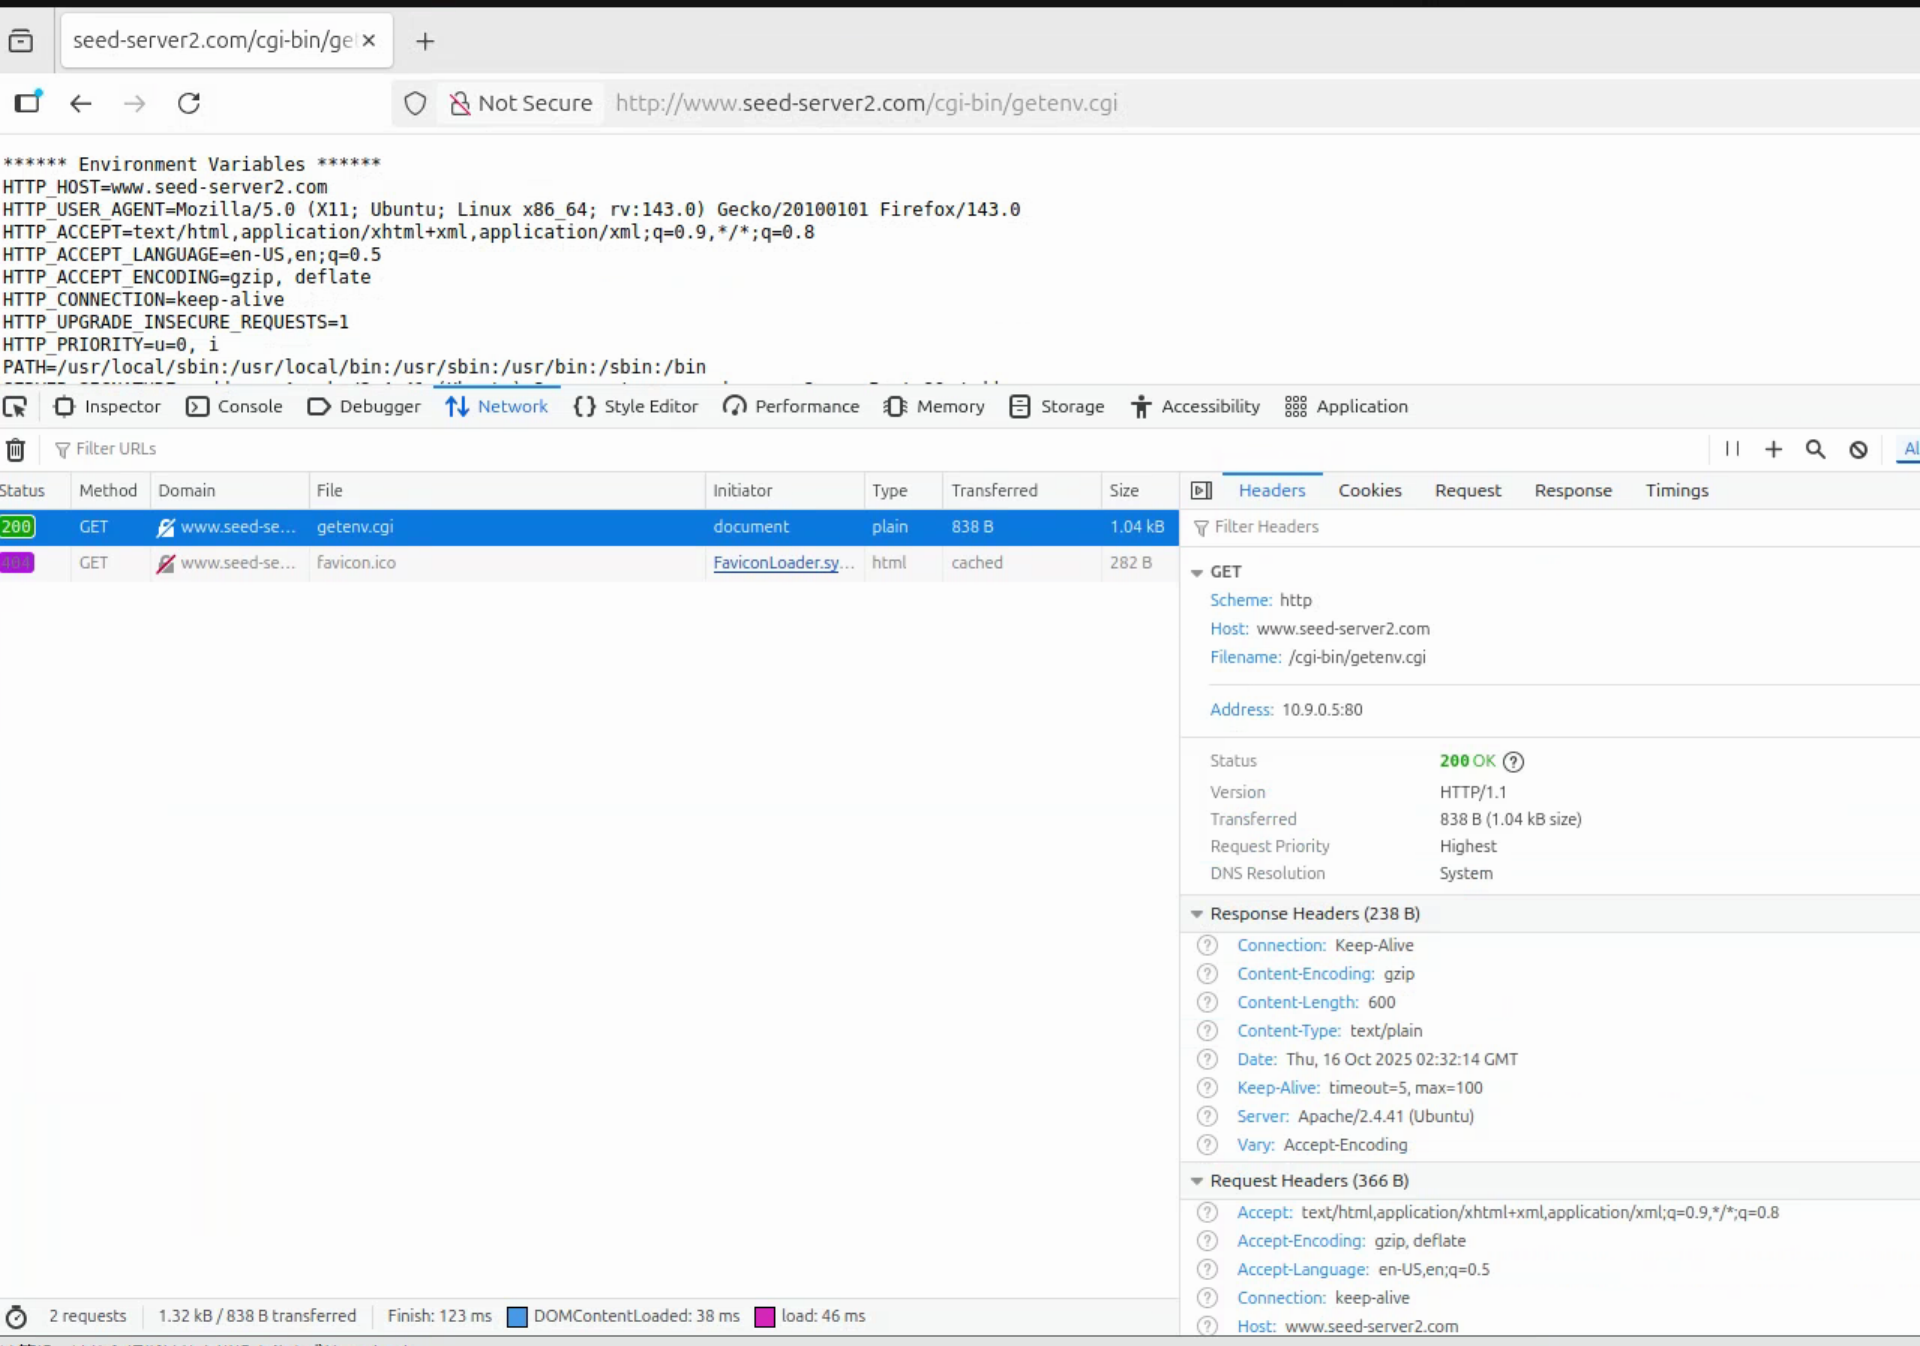
Task: Open request blocking with the blocked-circle icon
Action: (x=1858, y=449)
